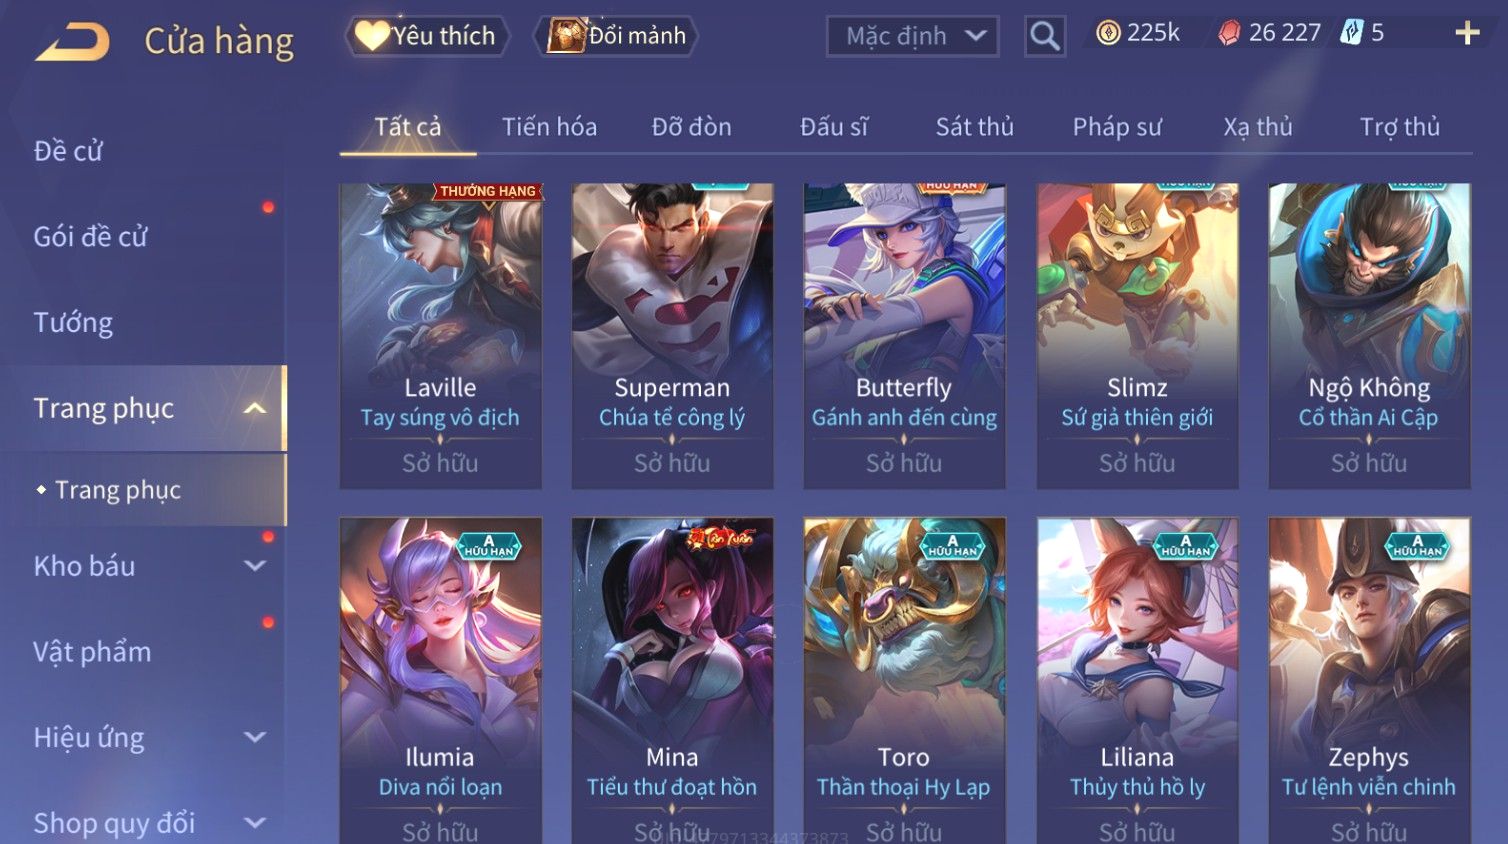Screen dimensions: 1508x844
Task: Tap the plus icon to add currency
Action: point(1467,34)
